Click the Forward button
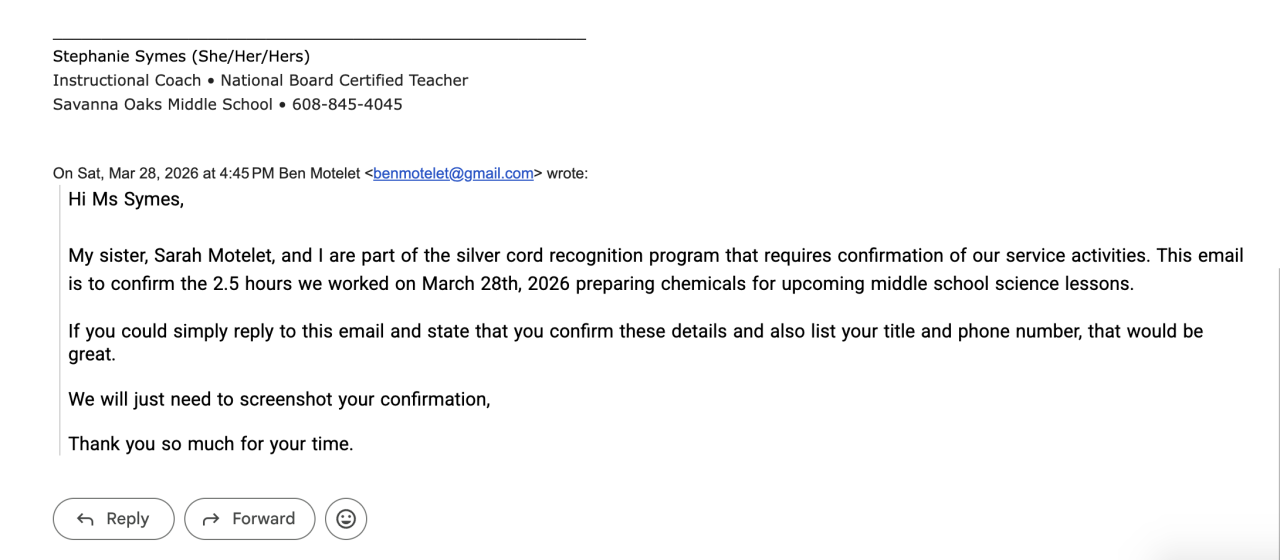Screen dimensions: 1280x560 [x=249, y=519]
